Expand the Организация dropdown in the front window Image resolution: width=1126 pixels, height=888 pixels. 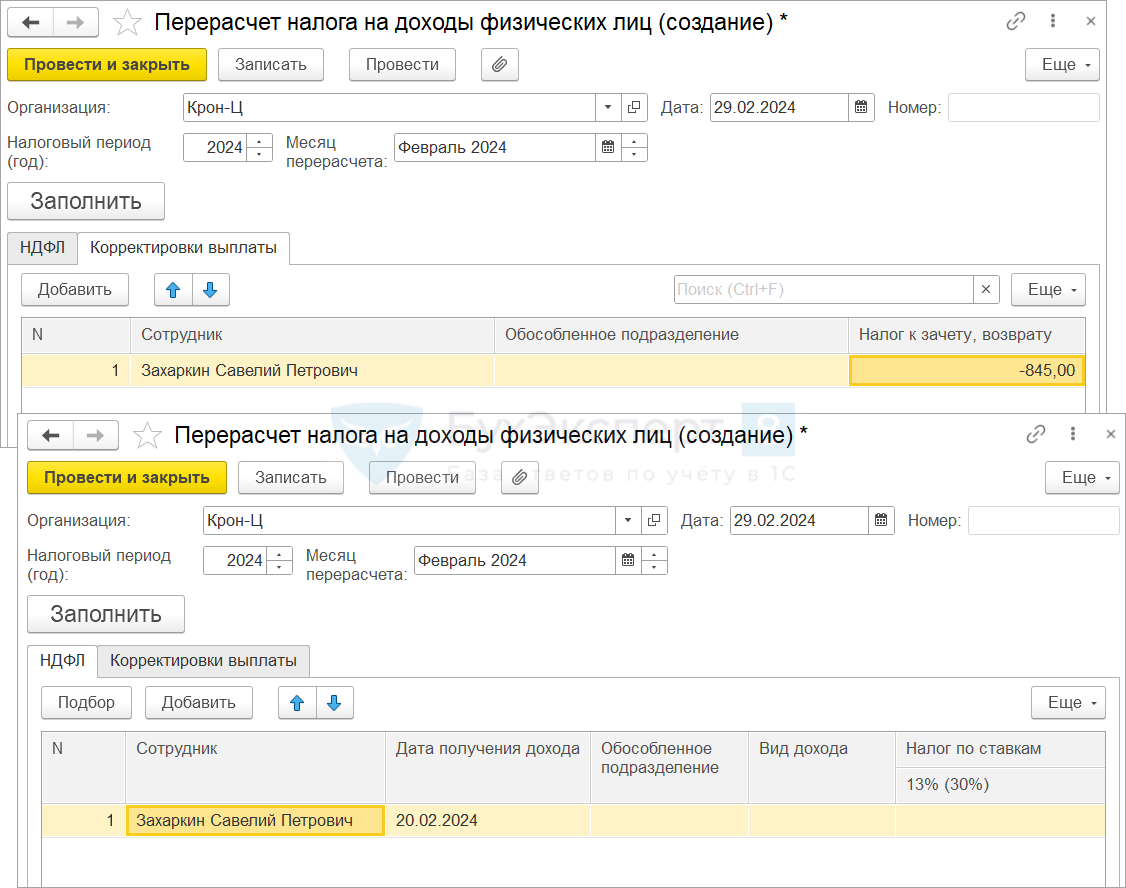click(x=628, y=520)
